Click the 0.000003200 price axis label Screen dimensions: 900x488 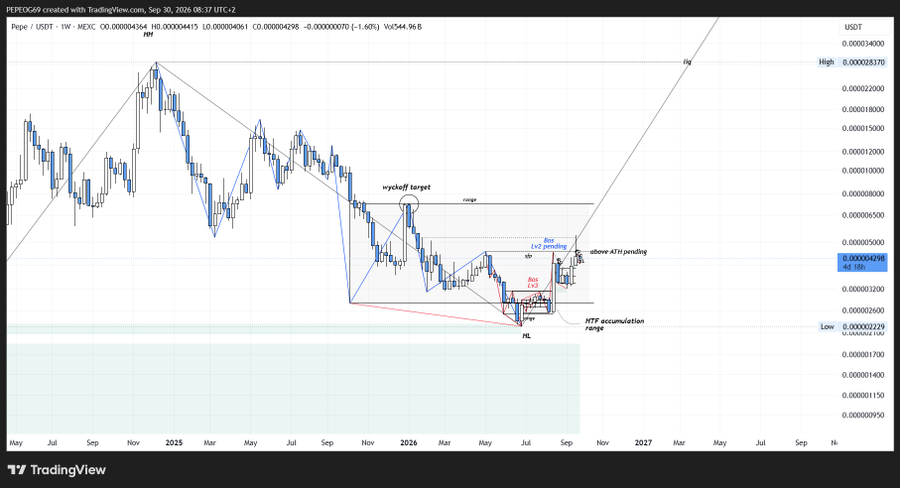pyautogui.click(x=863, y=289)
